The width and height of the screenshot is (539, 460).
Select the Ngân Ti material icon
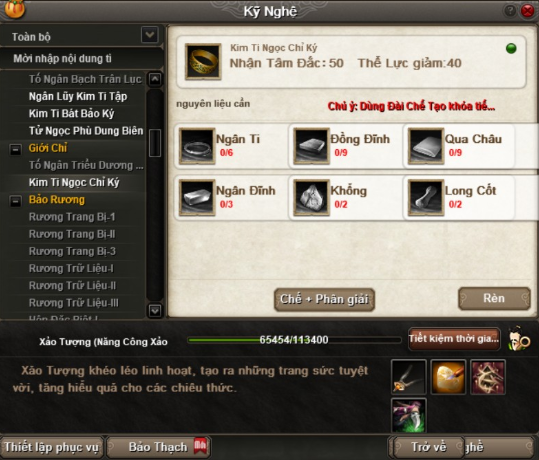pyautogui.click(x=197, y=146)
